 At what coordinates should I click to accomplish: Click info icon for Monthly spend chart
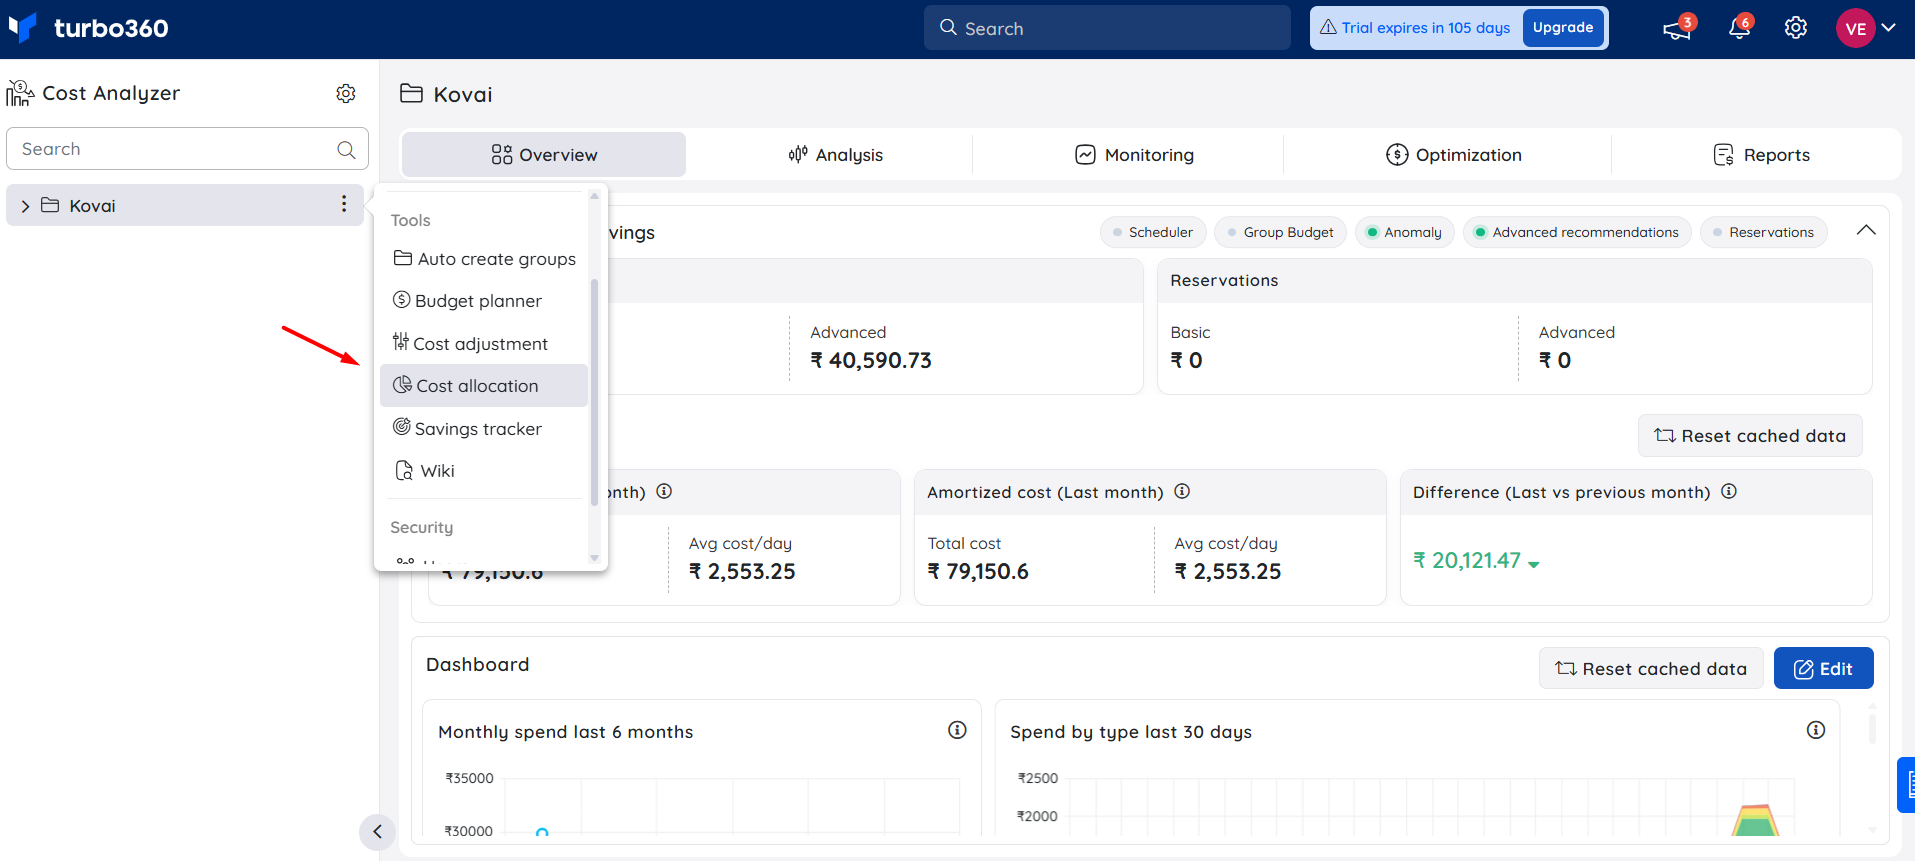coord(957,730)
